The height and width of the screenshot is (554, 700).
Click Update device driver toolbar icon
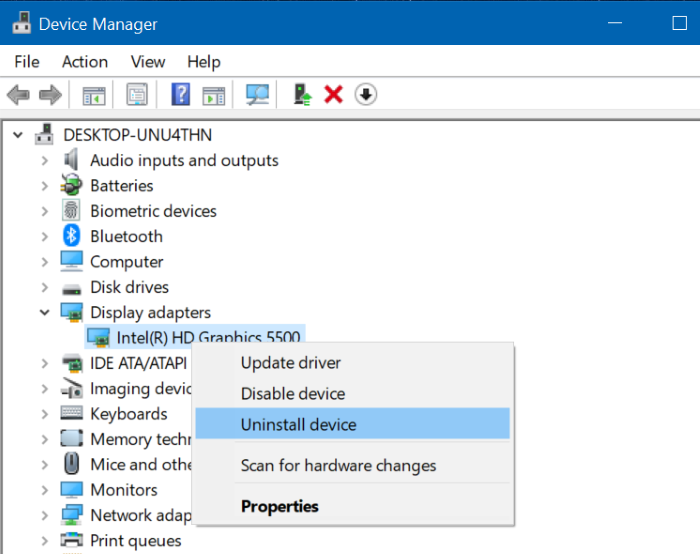303,95
